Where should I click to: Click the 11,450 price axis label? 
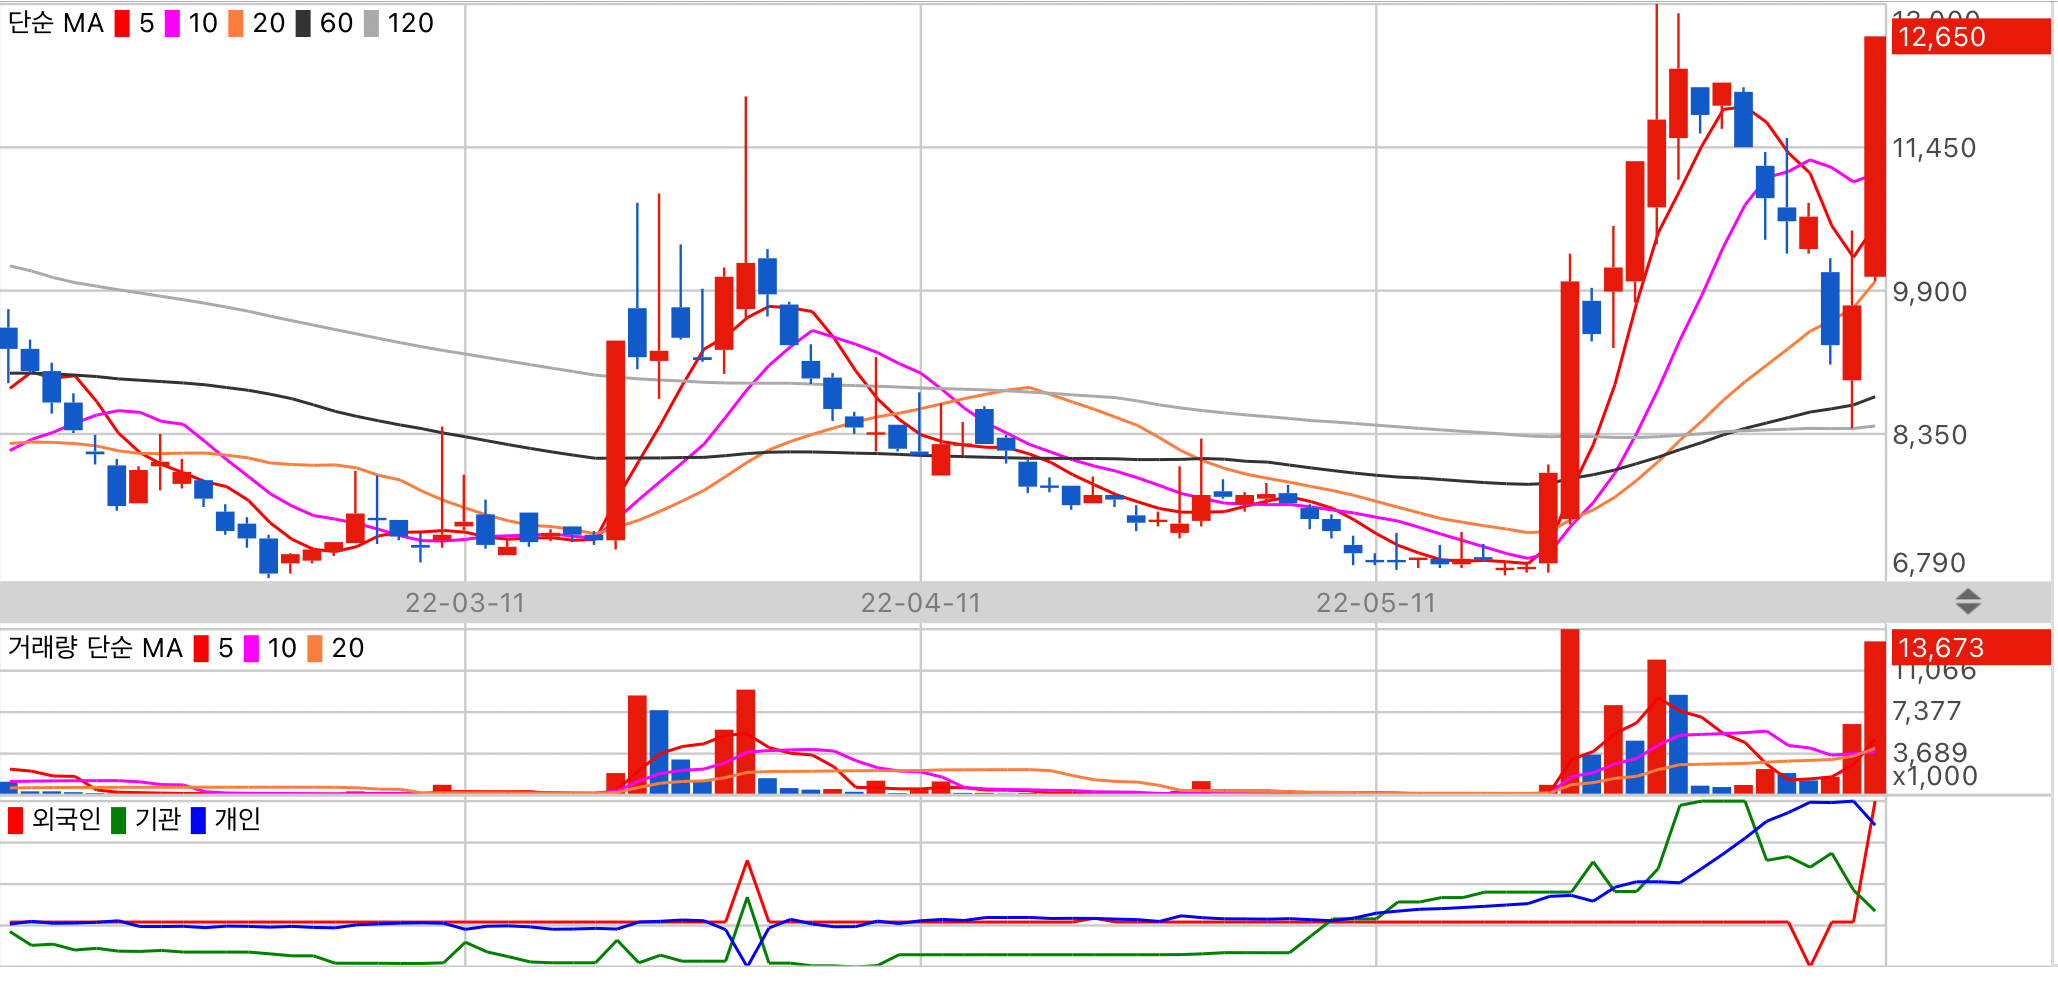click(x=1934, y=148)
